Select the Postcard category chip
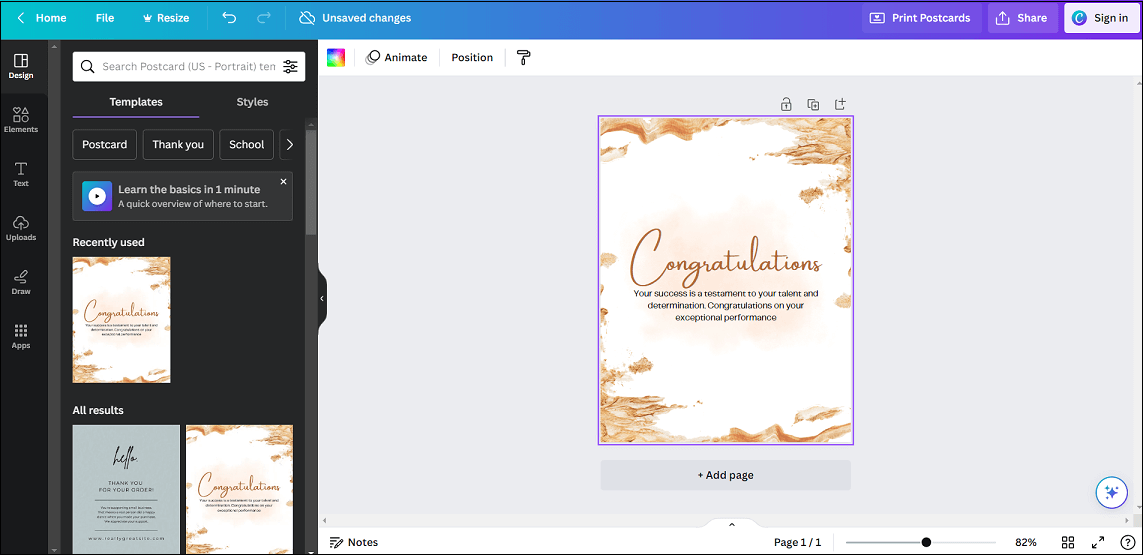Image resolution: width=1143 pixels, height=555 pixels. pos(104,144)
